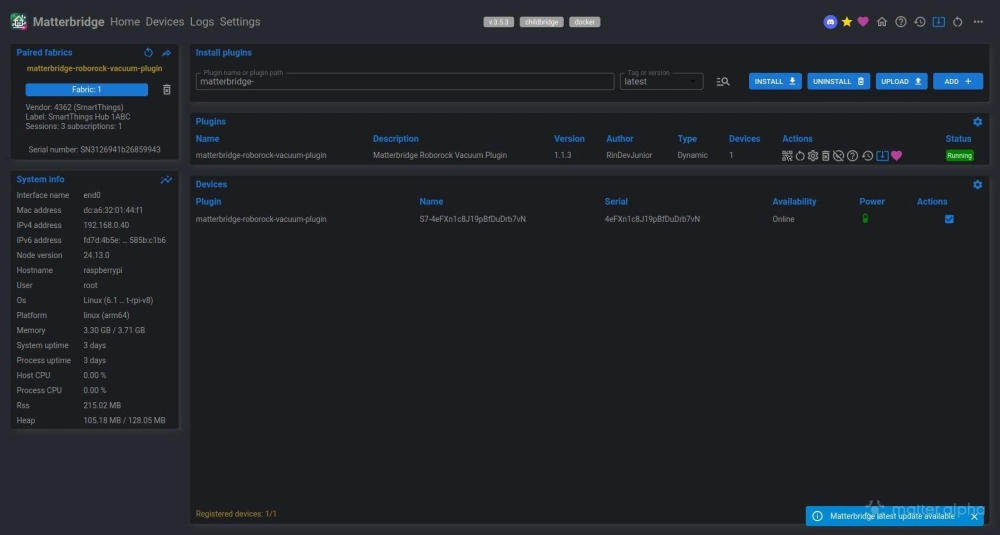
Task: Restart Matterbridge using the header restart icon
Action: (957, 22)
